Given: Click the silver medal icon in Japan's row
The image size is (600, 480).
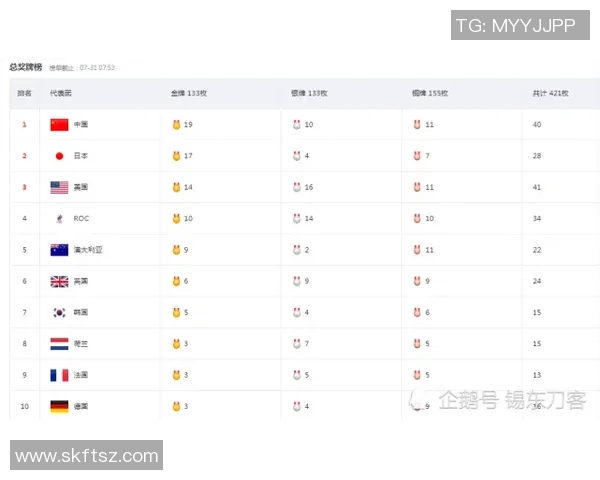Looking at the screenshot, I should (297, 156).
